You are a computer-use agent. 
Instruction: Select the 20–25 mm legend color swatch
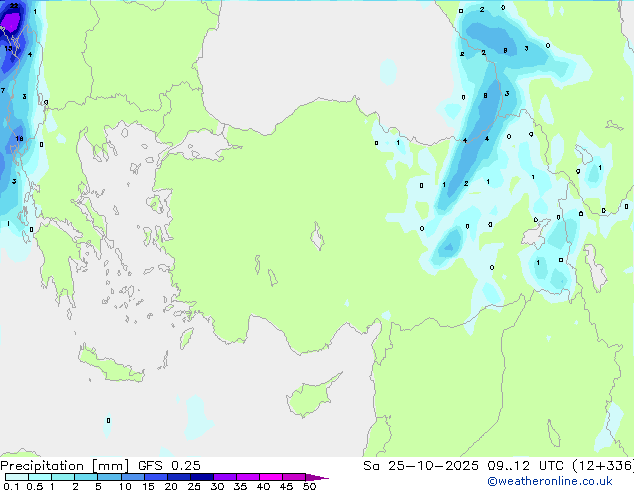179,477
